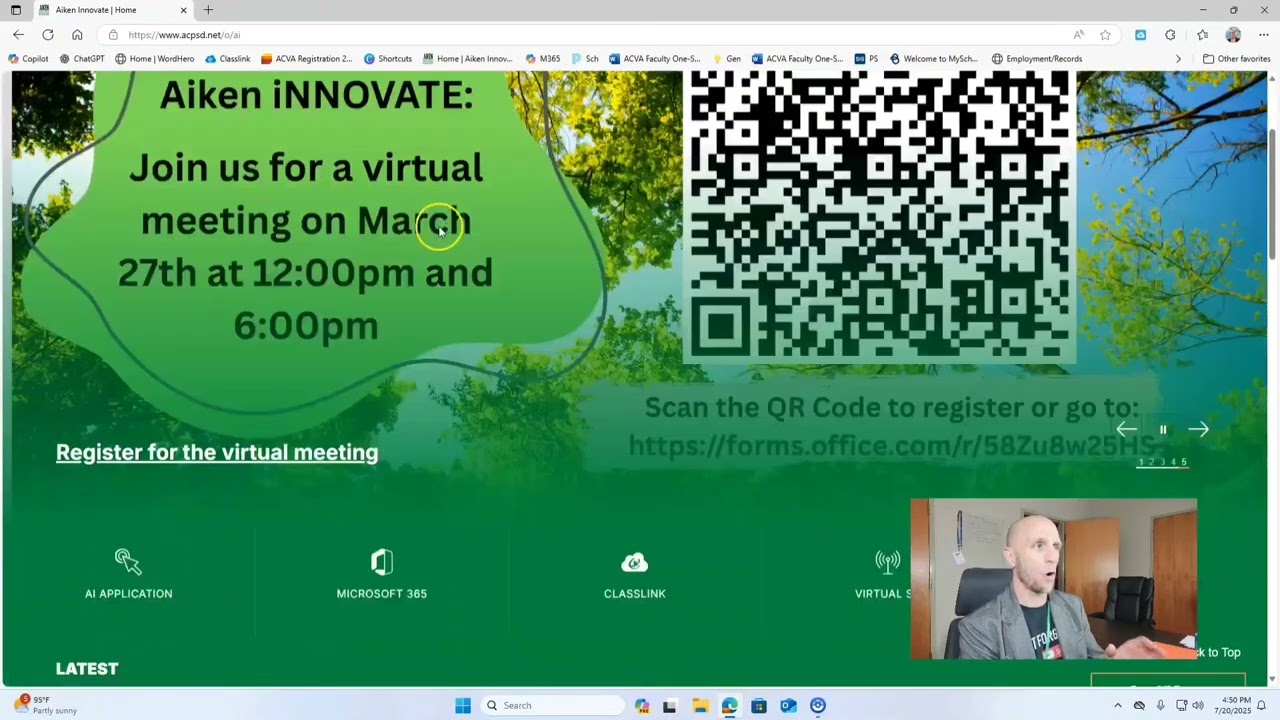The height and width of the screenshot is (720, 1280).
Task: Open the Sch bookmark
Action: 585,59
